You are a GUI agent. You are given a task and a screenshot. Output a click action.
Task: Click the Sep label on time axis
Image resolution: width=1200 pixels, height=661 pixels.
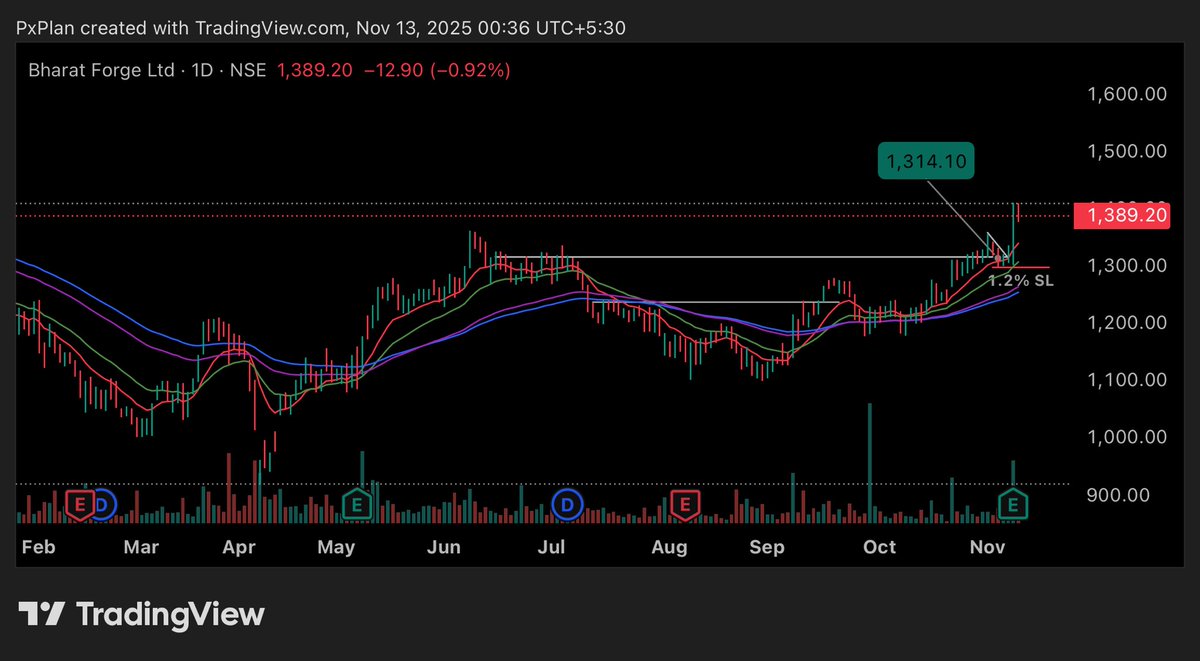[x=767, y=547]
